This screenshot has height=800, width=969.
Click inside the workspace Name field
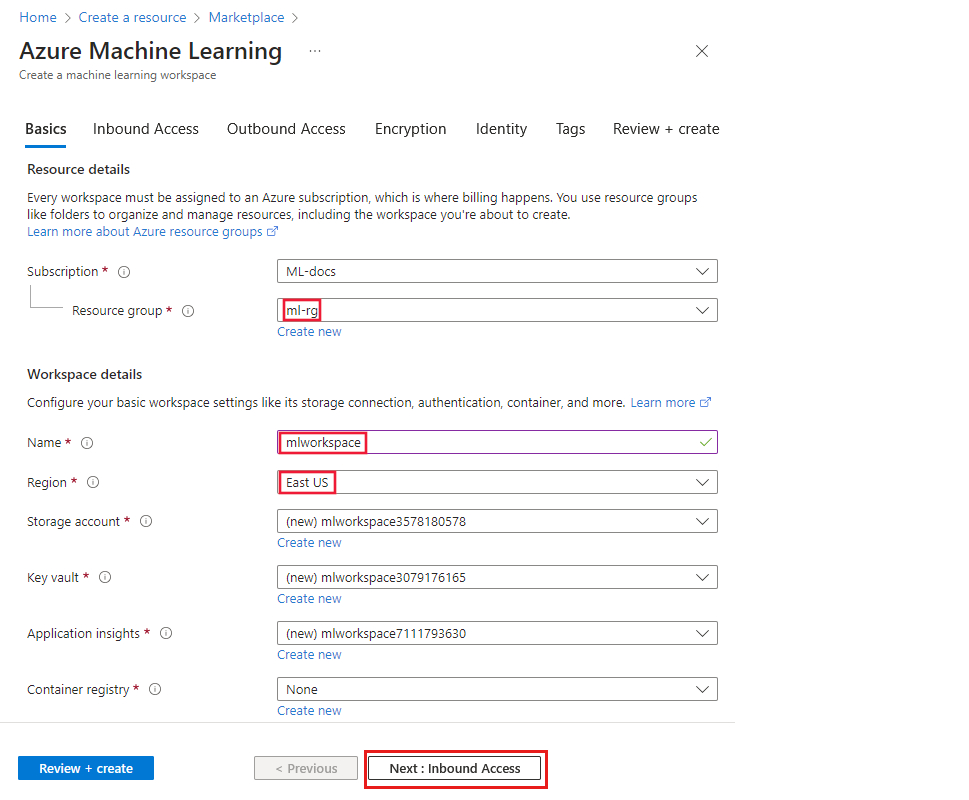(450, 442)
